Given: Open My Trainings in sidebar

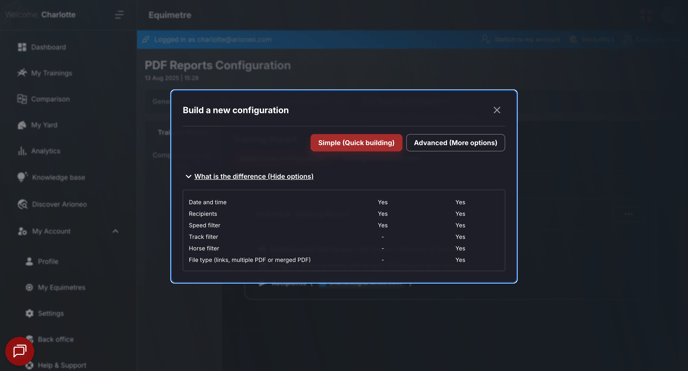Looking at the screenshot, I should tap(51, 73).
